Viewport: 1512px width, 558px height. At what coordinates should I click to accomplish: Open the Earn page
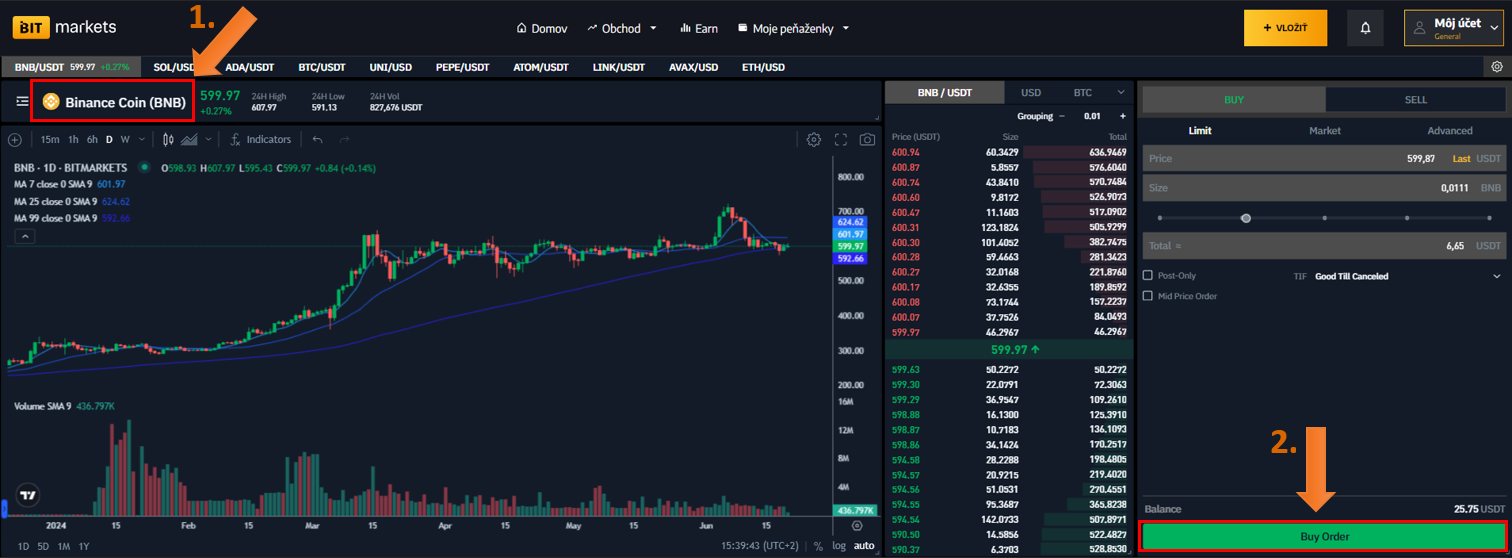pos(699,28)
